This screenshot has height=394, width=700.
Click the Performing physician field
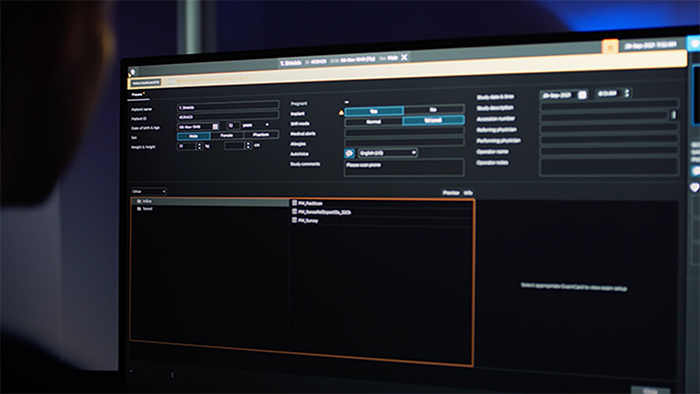(x=610, y=139)
